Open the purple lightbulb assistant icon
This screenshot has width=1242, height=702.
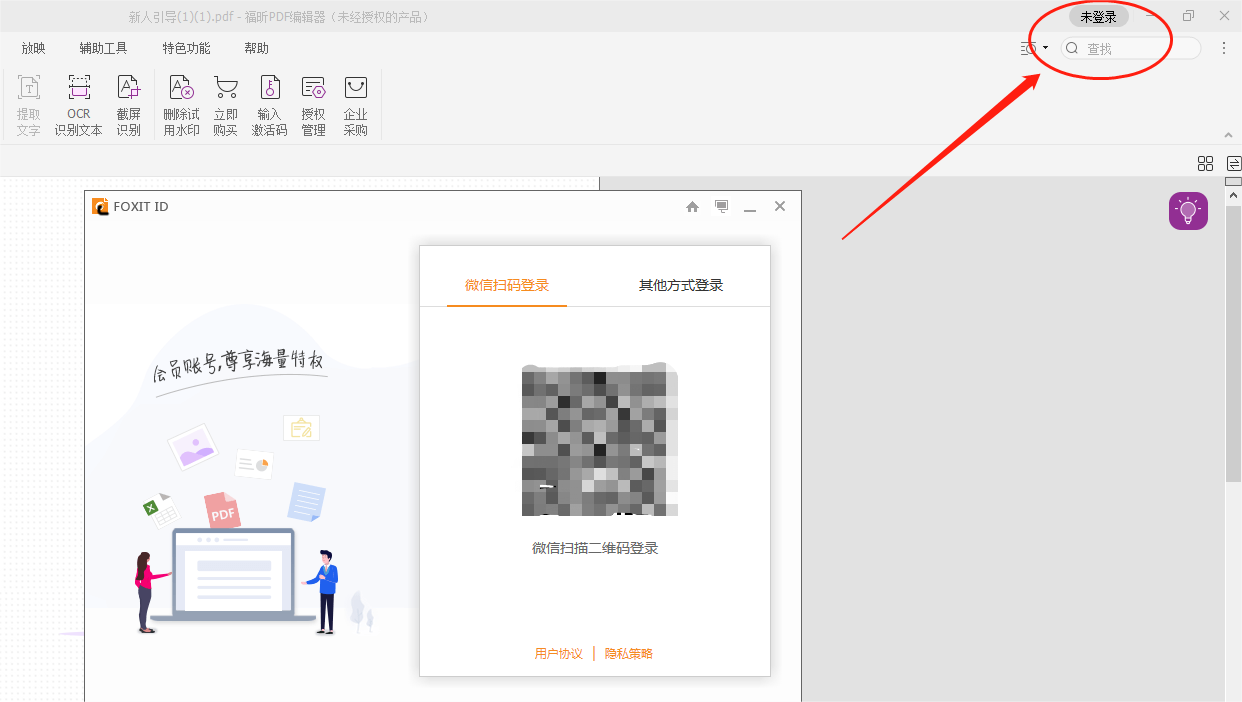(1188, 210)
